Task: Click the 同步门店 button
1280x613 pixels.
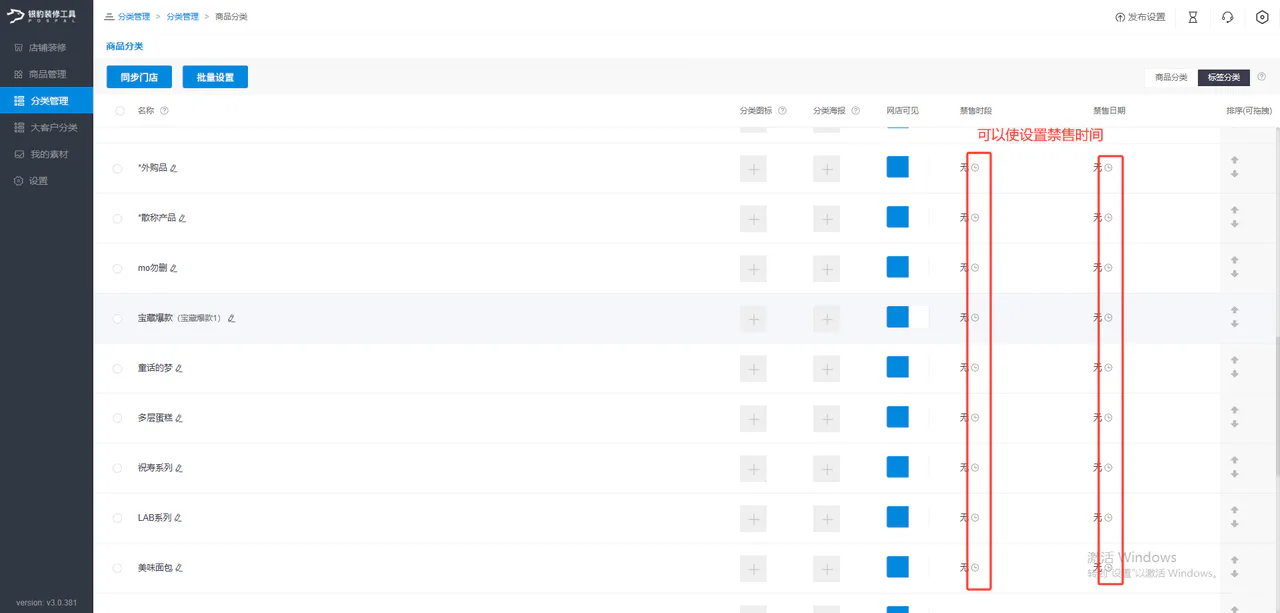Action: click(139, 77)
